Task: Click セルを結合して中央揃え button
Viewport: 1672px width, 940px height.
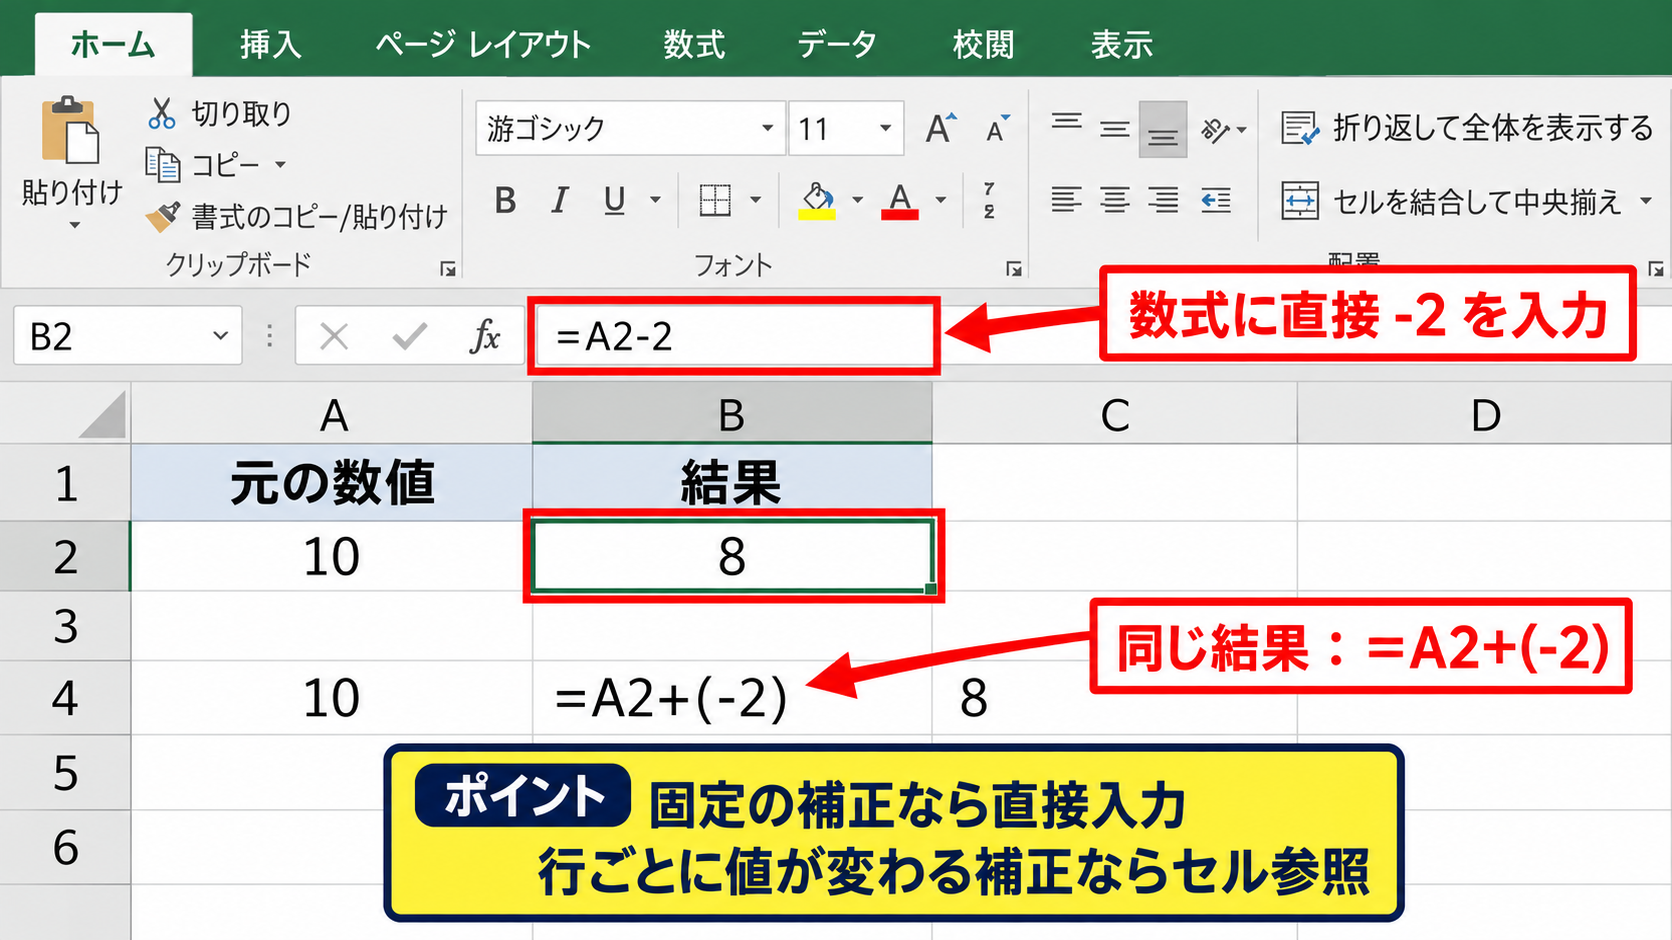Action: coord(1451,201)
